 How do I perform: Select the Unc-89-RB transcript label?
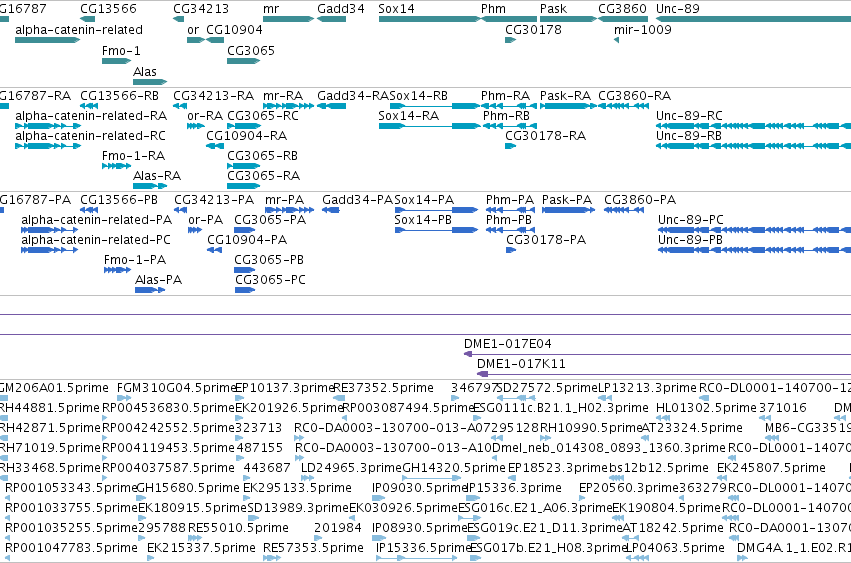tap(689, 136)
